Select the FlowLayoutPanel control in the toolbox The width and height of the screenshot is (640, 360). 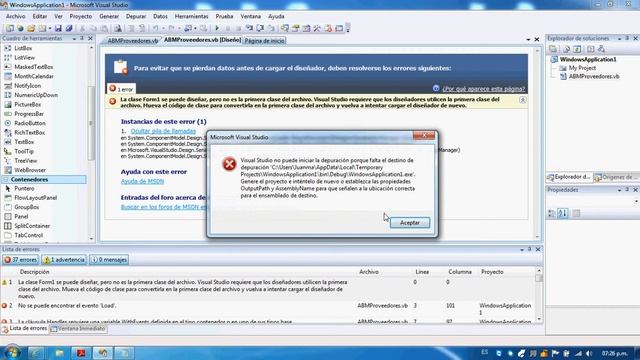tap(35, 198)
